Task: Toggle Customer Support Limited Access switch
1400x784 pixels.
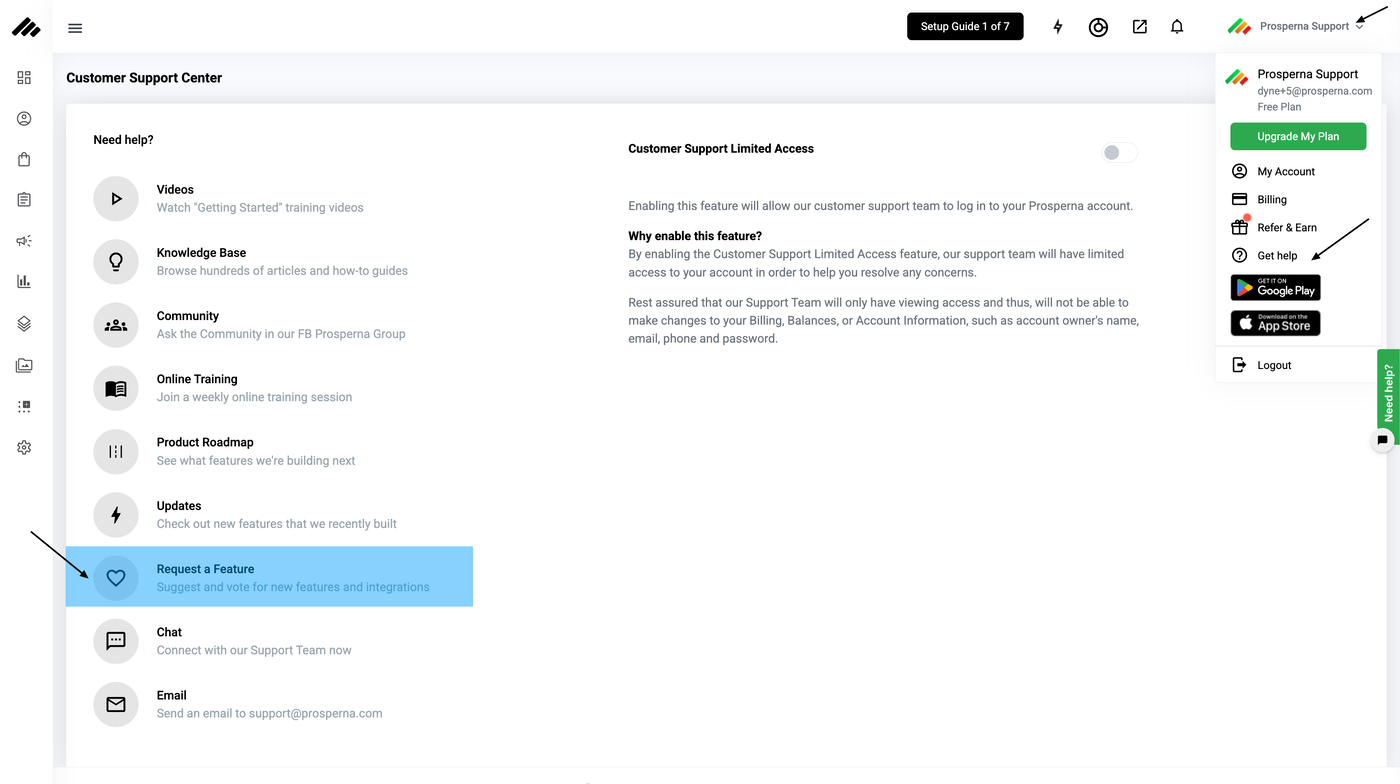Action: tap(1119, 153)
